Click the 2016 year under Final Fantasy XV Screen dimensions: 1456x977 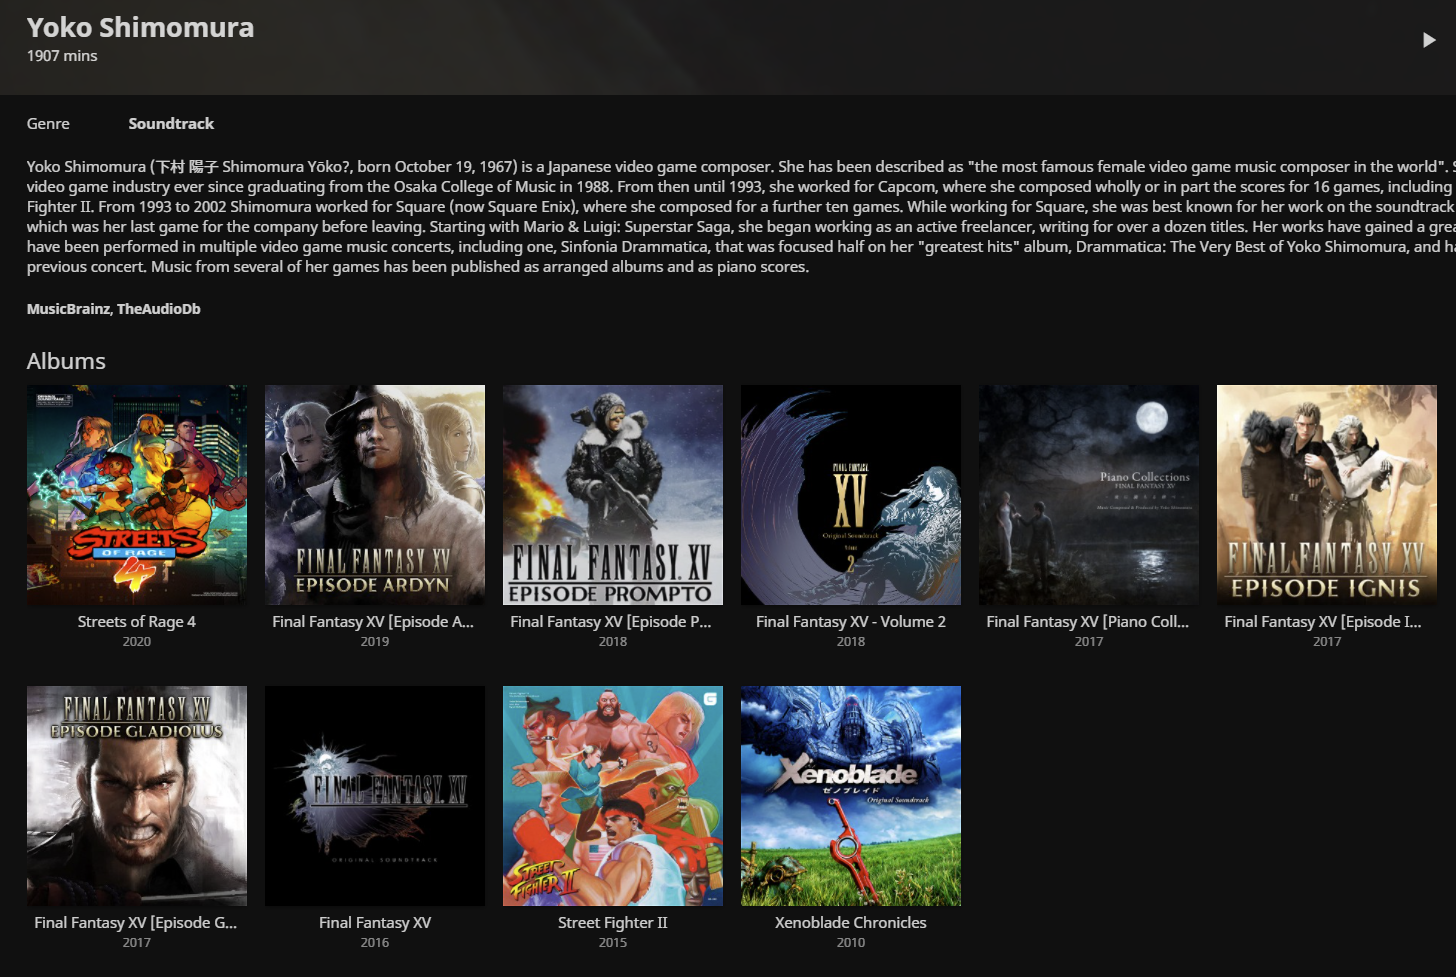pos(375,943)
